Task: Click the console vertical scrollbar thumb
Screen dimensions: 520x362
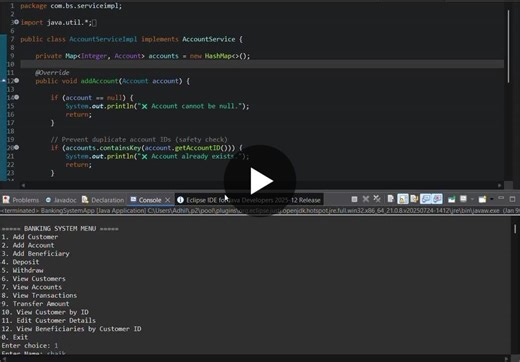Action: 515,229
